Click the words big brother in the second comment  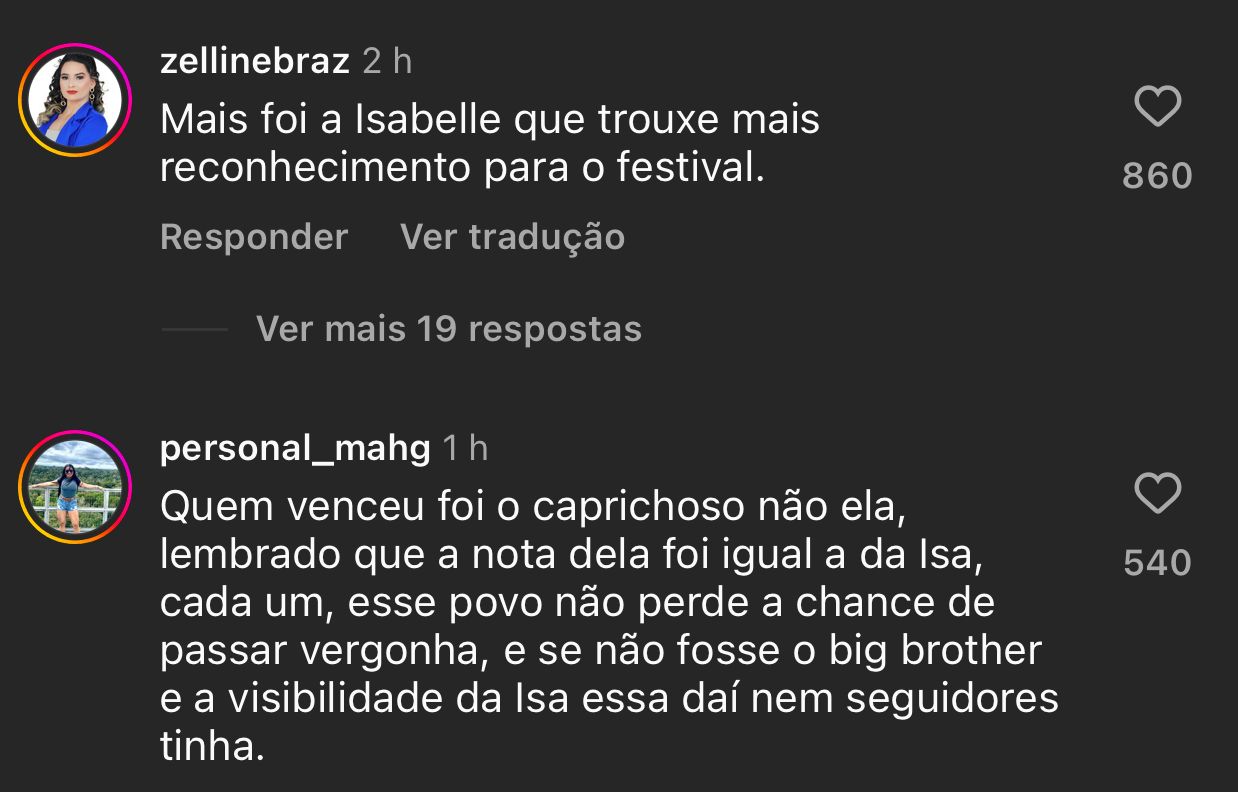pos(935,651)
